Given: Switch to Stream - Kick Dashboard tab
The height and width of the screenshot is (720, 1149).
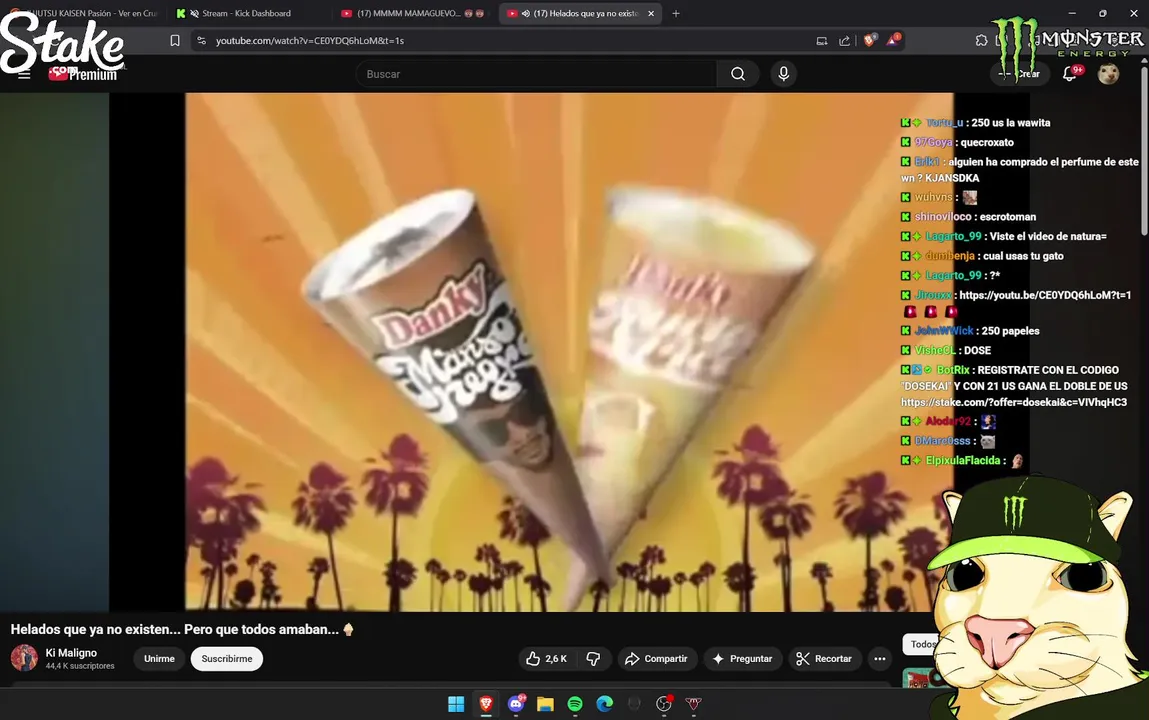Looking at the screenshot, I should coord(246,13).
